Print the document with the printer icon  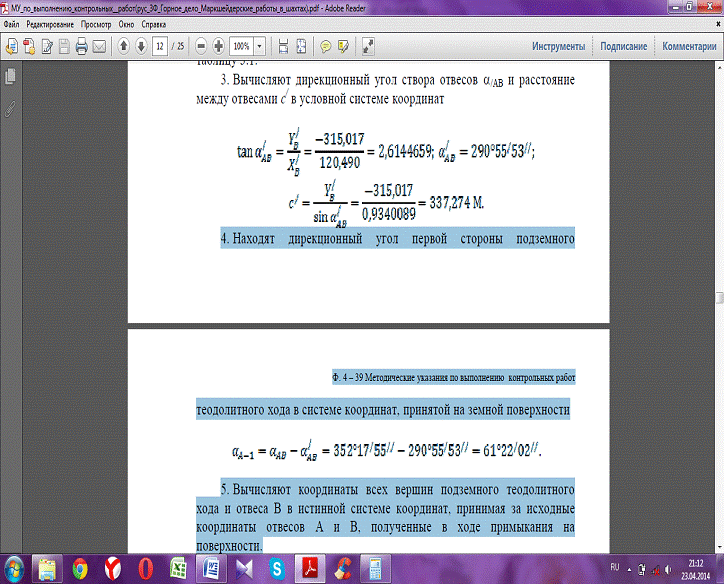click(x=82, y=46)
